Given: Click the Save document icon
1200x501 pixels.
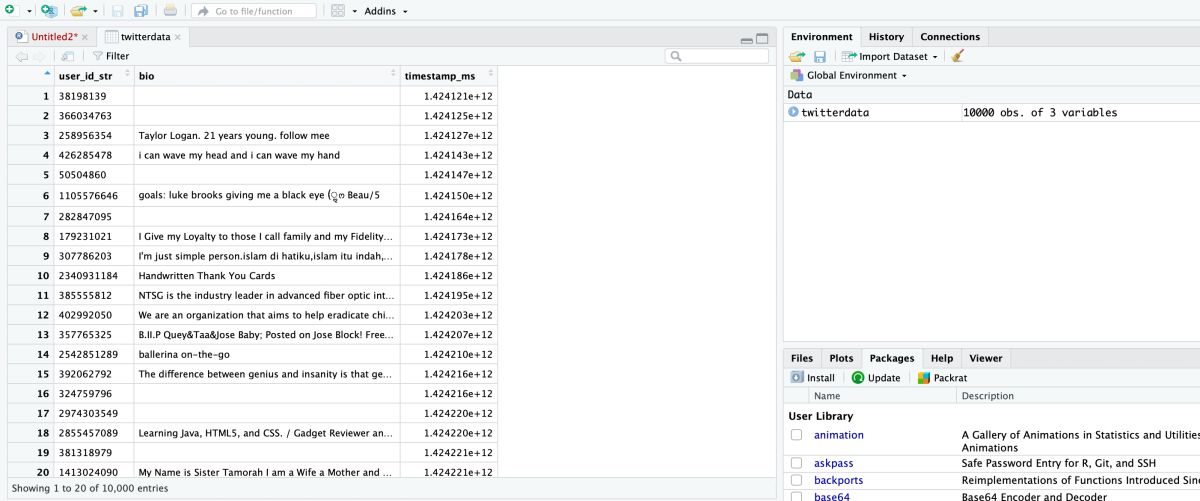Looking at the screenshot, I should point(117,11).
